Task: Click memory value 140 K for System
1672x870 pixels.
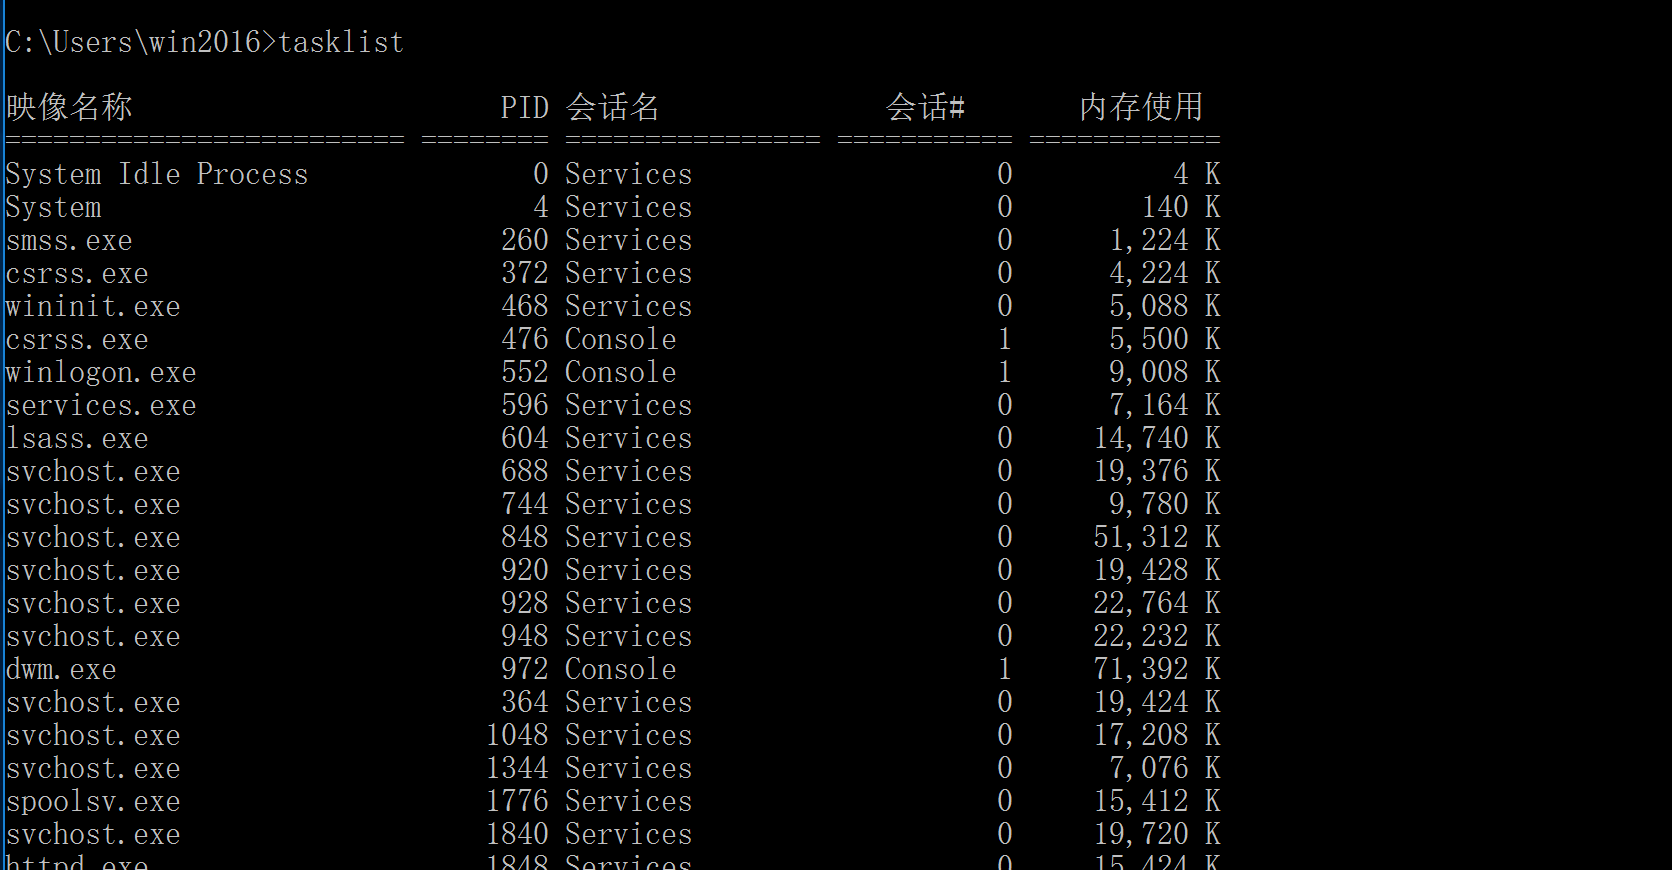Action: tap(1181, 207)
